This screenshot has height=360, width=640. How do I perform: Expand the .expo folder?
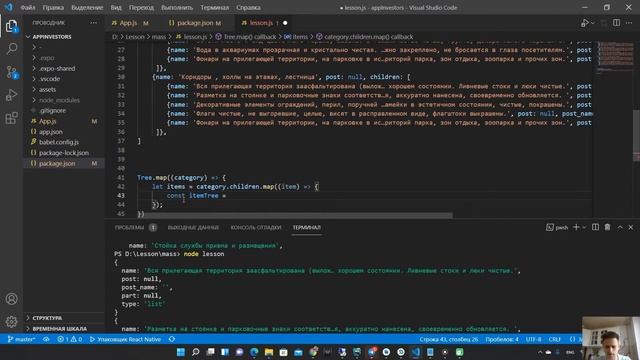tap(47, 58)
